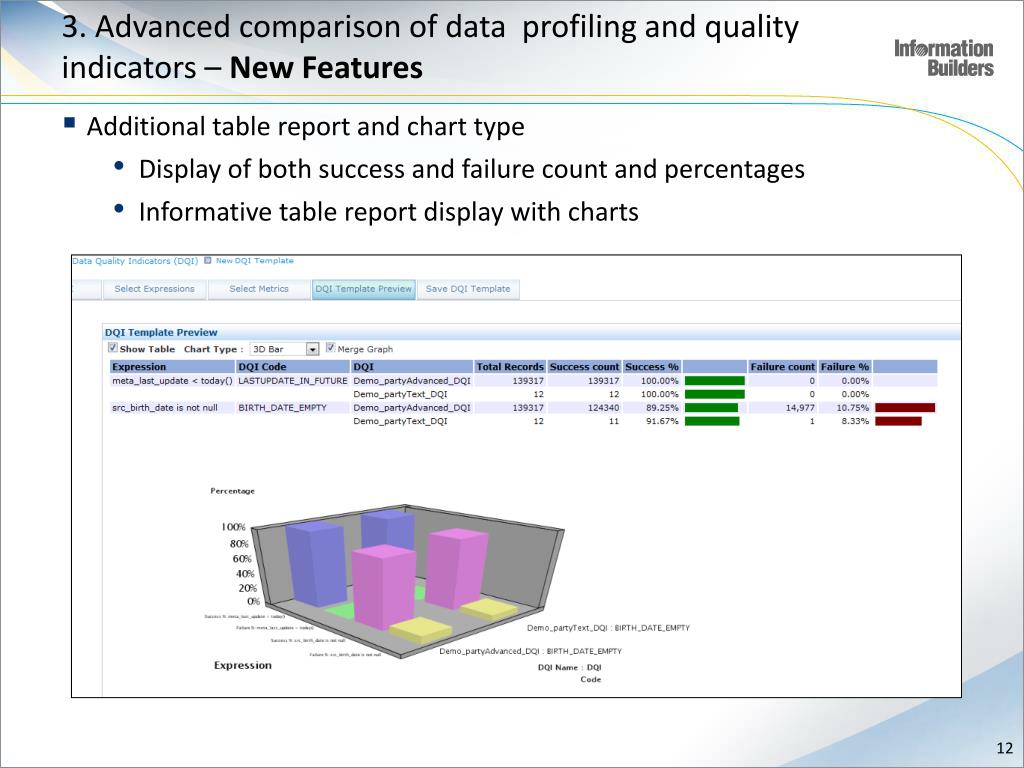Click the Data Quality Indicators (DQI) breadcrumb link
The image size is (1024, 768).
pos(135,261)
